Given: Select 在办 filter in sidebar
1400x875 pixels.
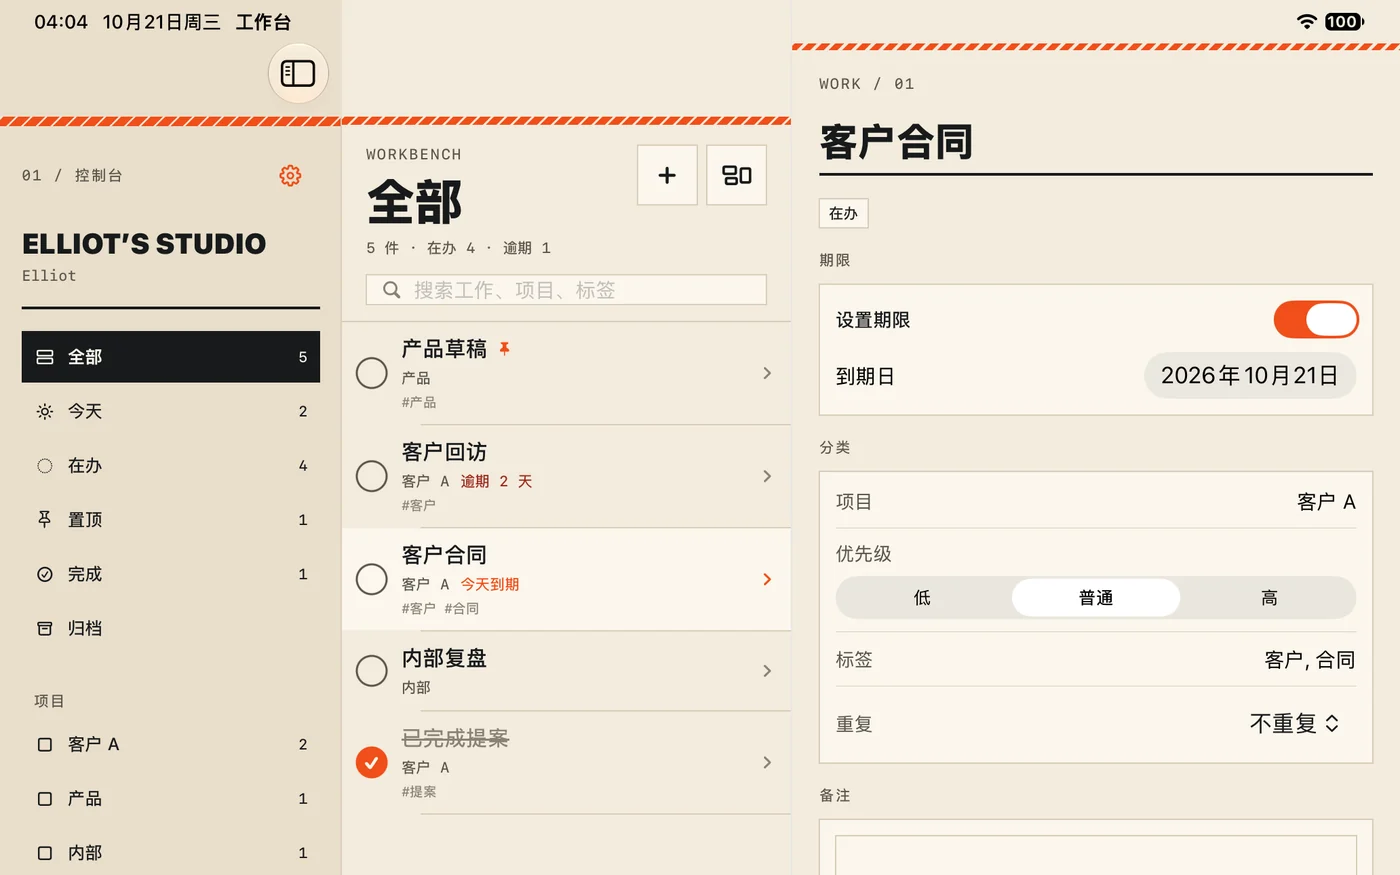Looking at the screenshot, I should pyautogui.click(x=171, y=465).
